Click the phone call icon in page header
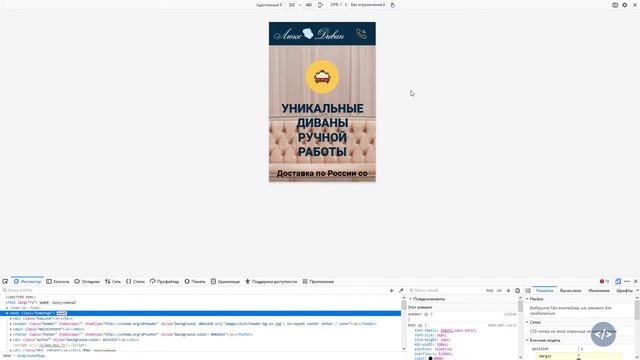Viewport: 640px width, 360px height. (361, 33)
